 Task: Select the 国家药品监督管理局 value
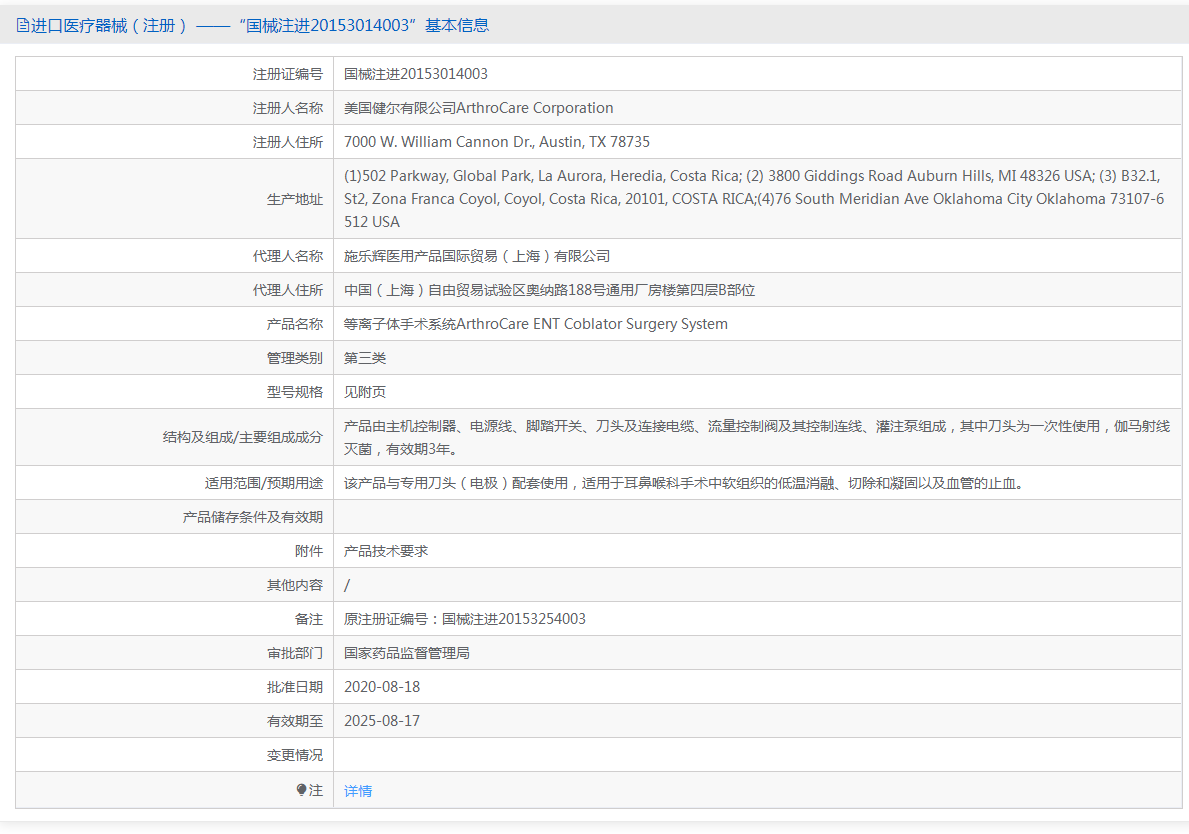tap(406, 653)
